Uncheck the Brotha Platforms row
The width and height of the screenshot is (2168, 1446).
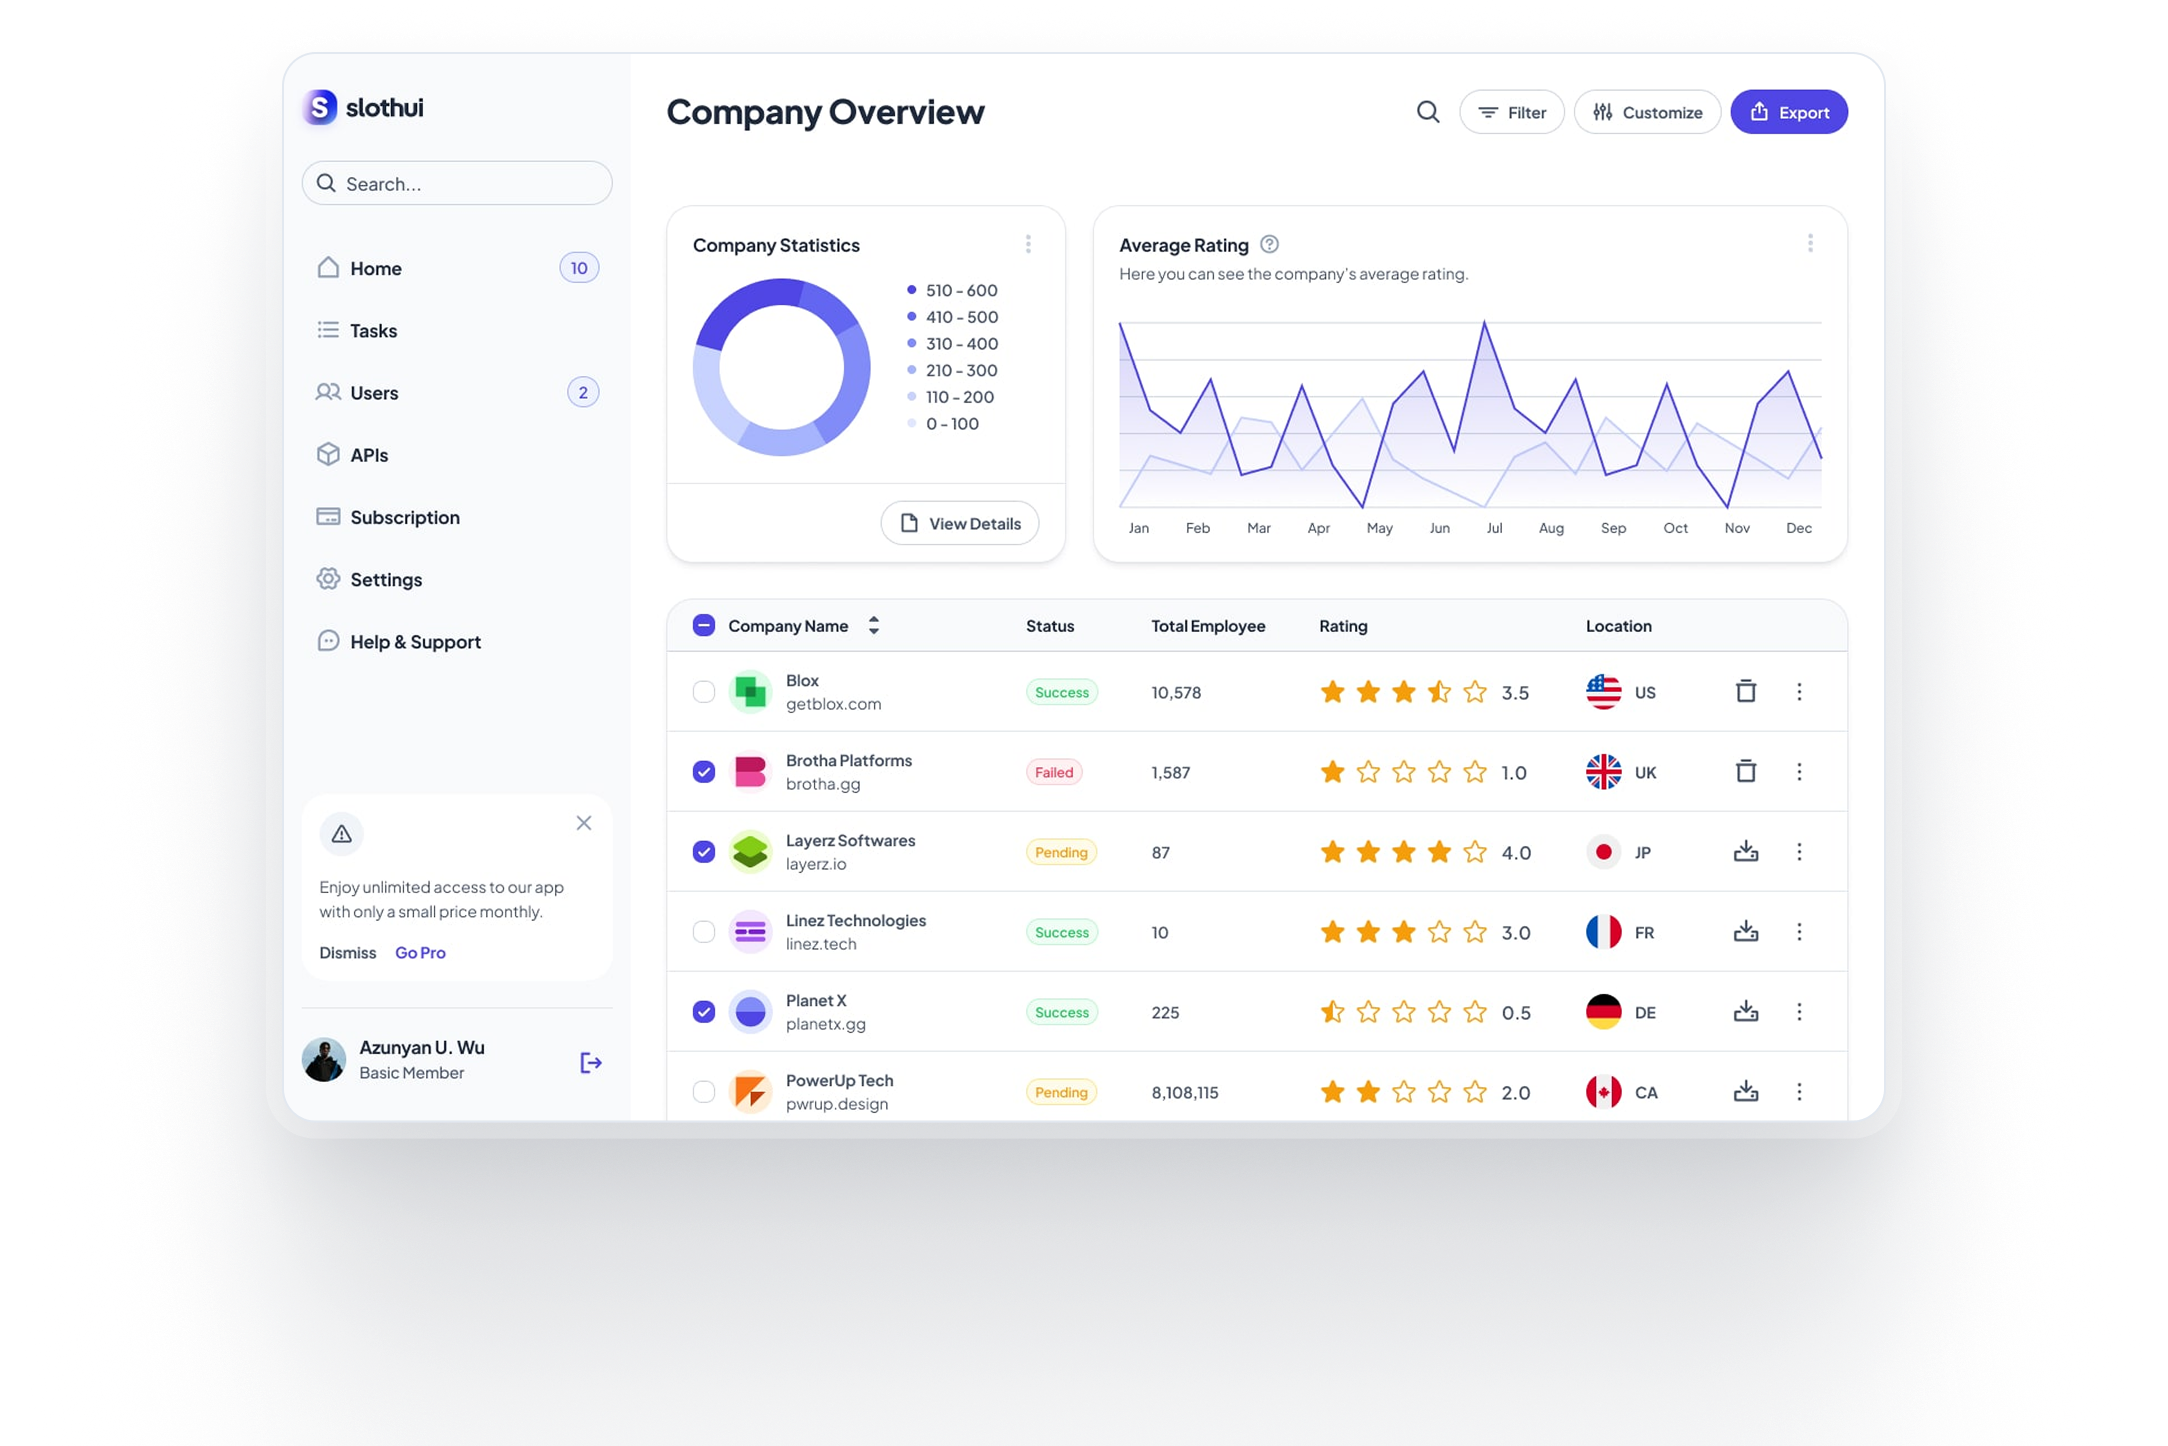pos(704,771)
